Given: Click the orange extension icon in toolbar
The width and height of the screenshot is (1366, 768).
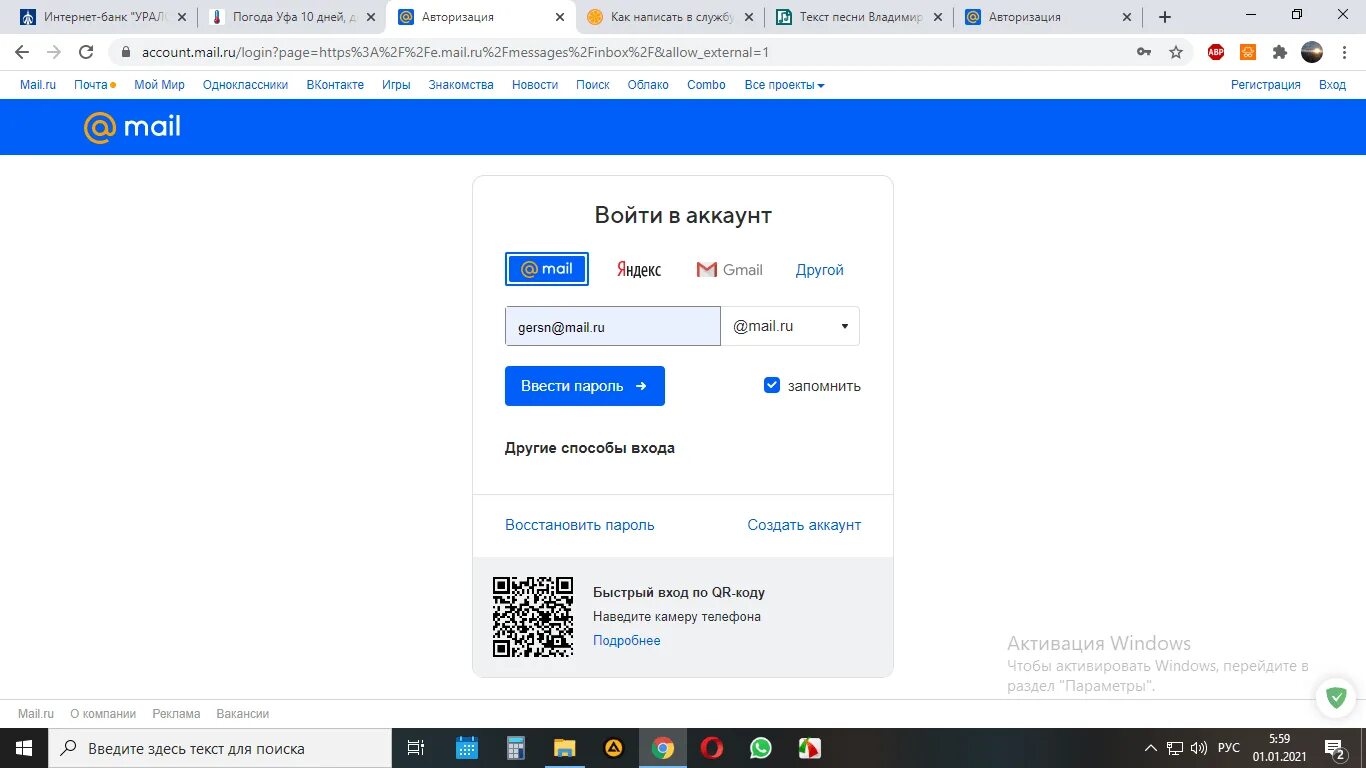Looking at the screenshot, I should point(1248,52).
